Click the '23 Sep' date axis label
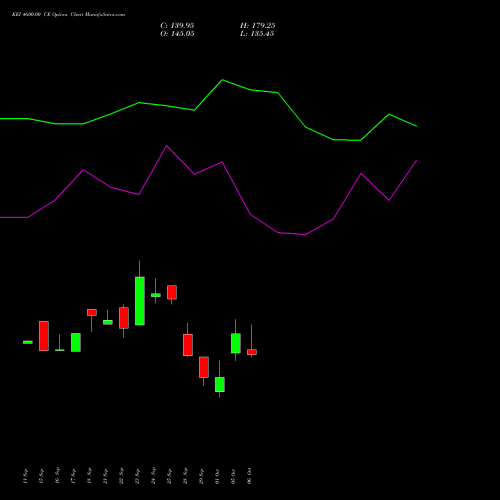 [138, 476]
